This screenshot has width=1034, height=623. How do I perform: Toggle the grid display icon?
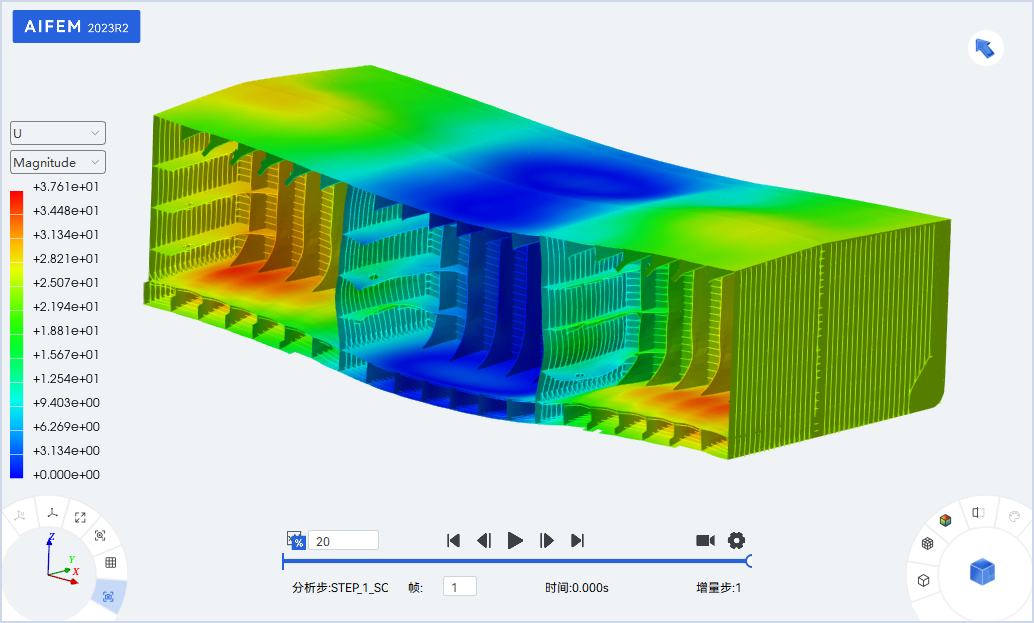coord(111,562)
